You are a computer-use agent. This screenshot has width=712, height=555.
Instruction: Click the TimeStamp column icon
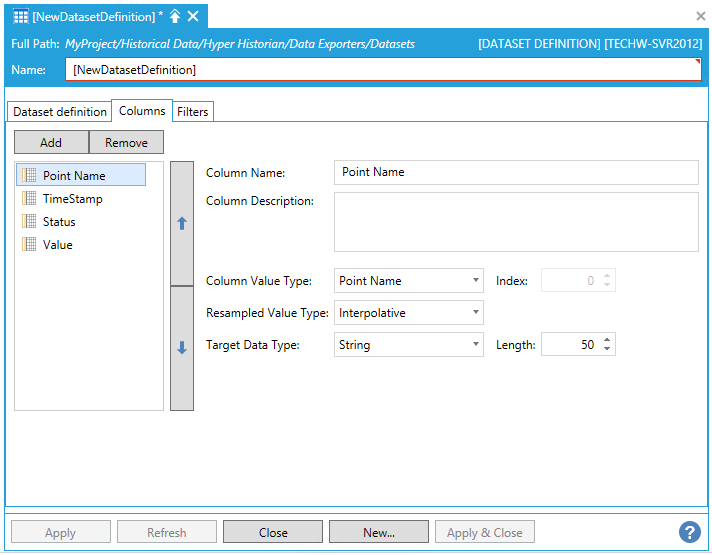point(29,199)
